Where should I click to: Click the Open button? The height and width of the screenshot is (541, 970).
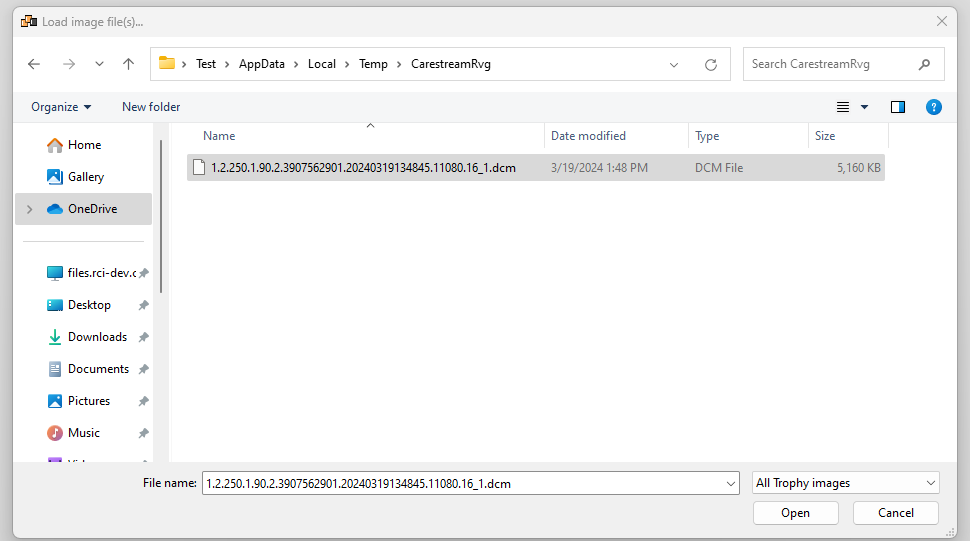795,513
